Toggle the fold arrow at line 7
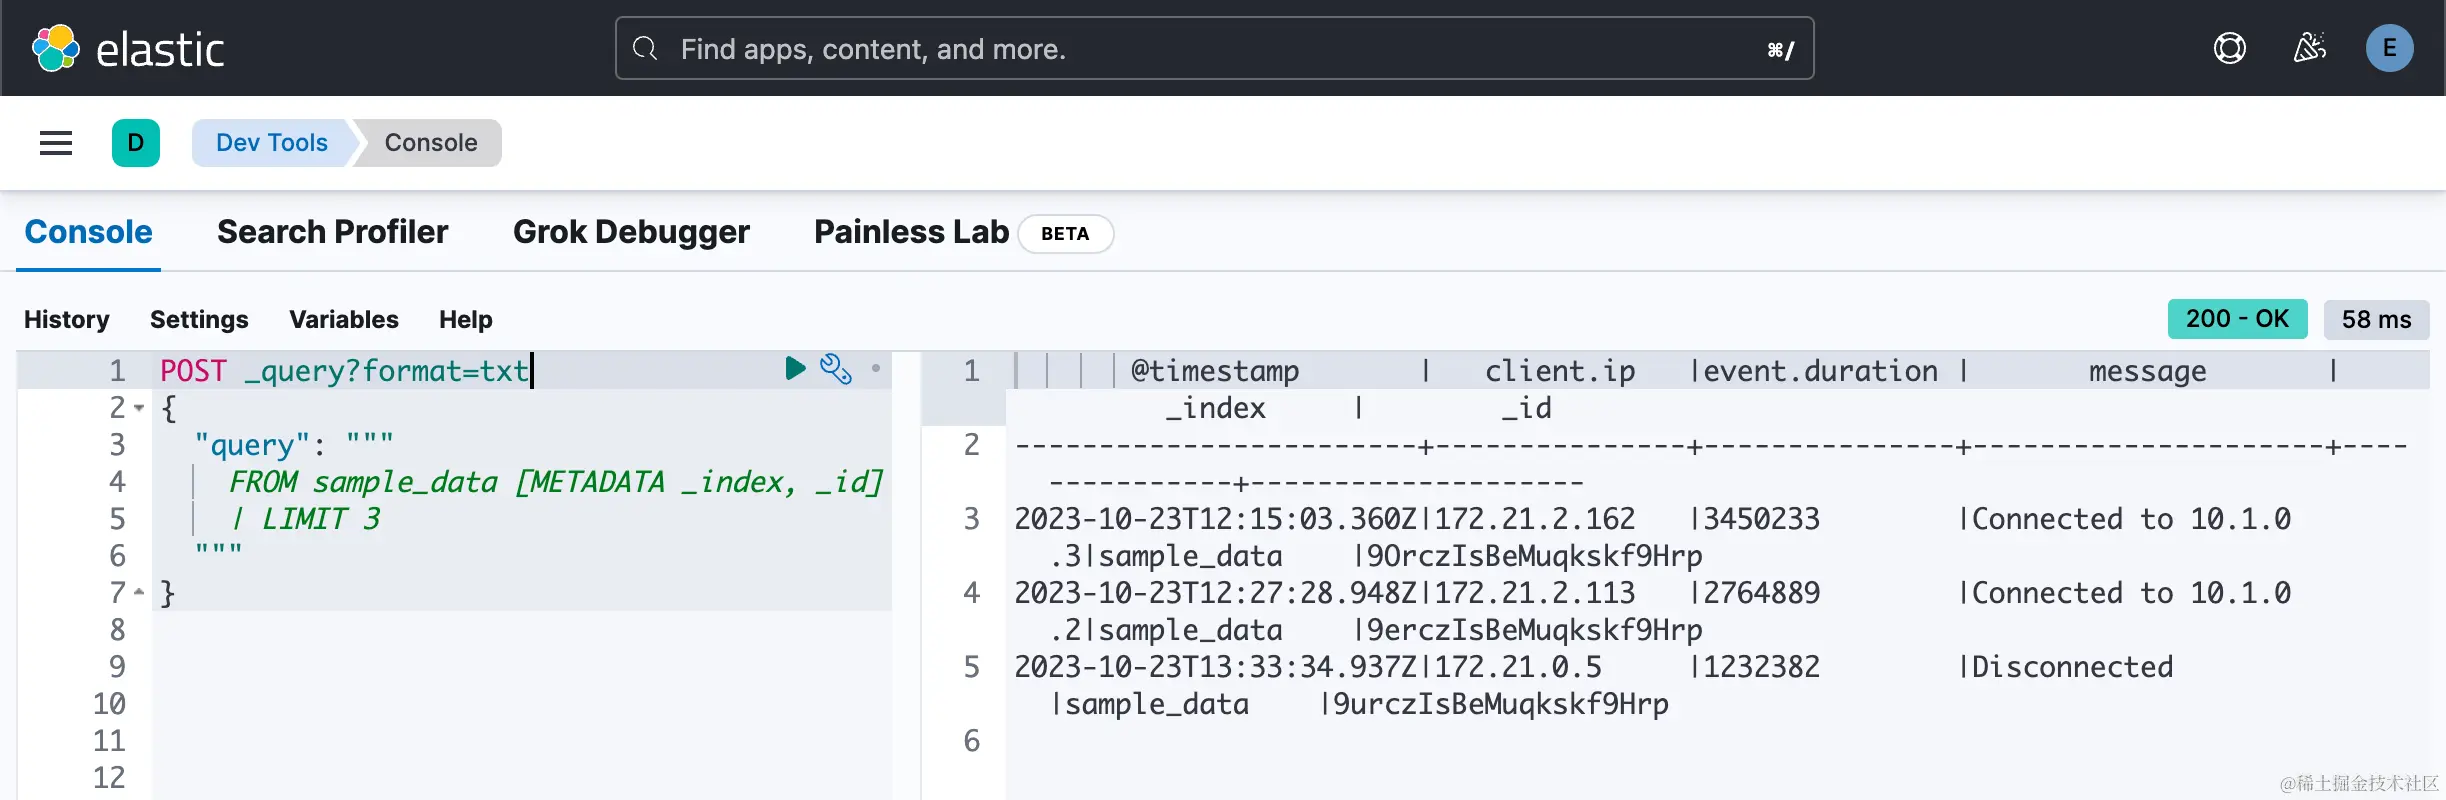 tap(139, 593)
